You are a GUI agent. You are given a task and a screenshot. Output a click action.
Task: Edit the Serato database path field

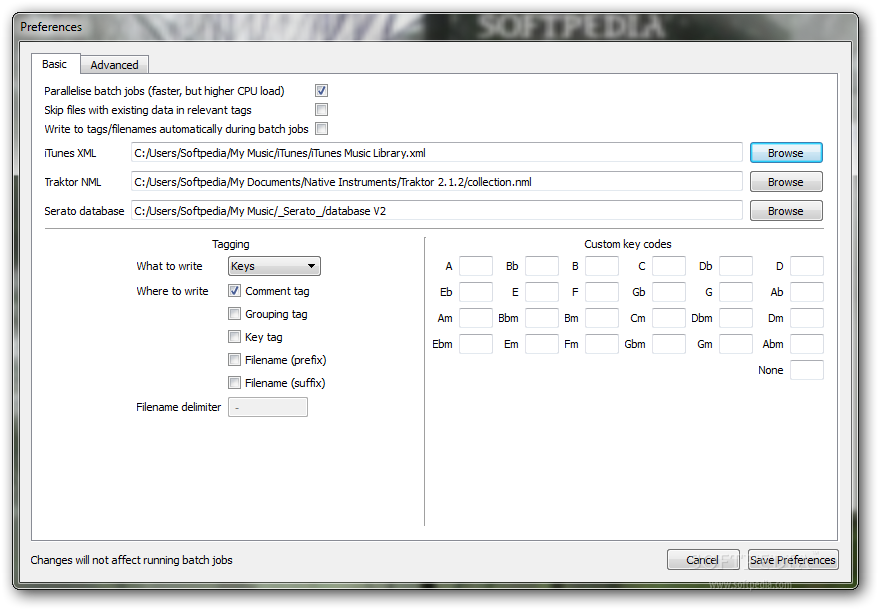[x=437, y=211]
